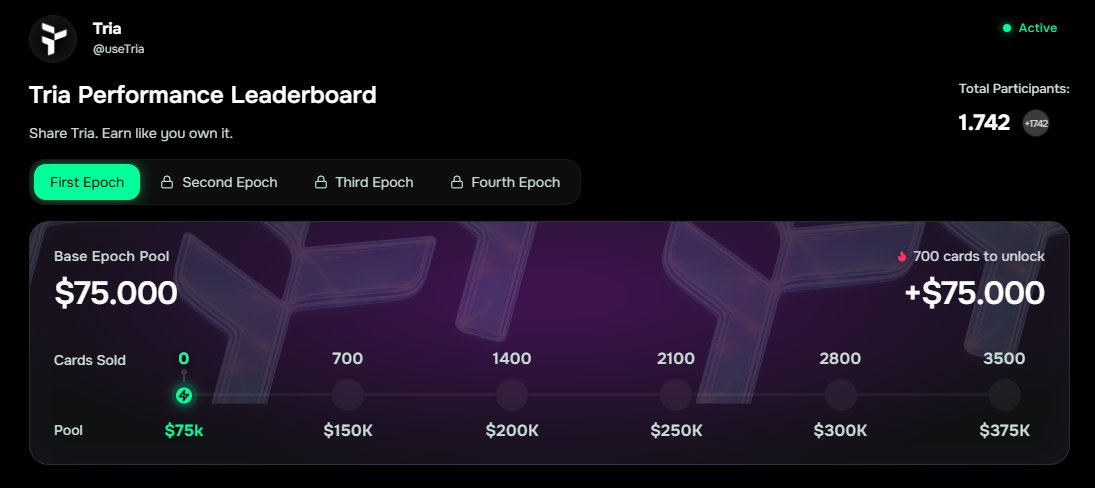The width and height of the screenshot is (1095, 488).
Task: Click the green lightning bolt progress marker
Action: click(184, 395)
